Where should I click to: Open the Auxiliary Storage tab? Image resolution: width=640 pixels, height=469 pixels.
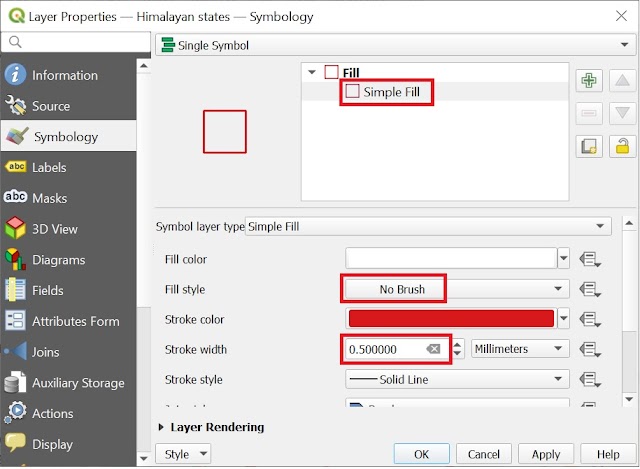(68, 382)
